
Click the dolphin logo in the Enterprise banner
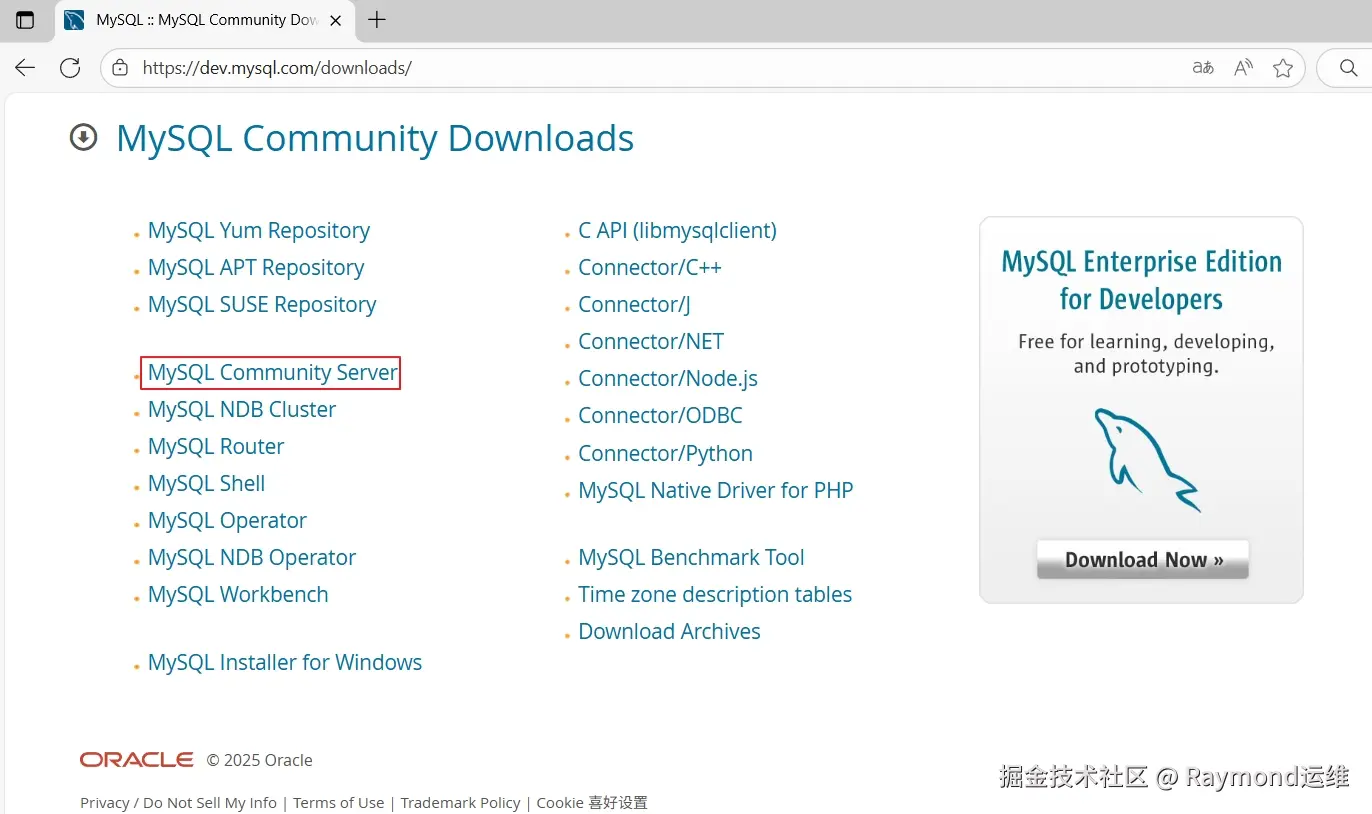1146,459
